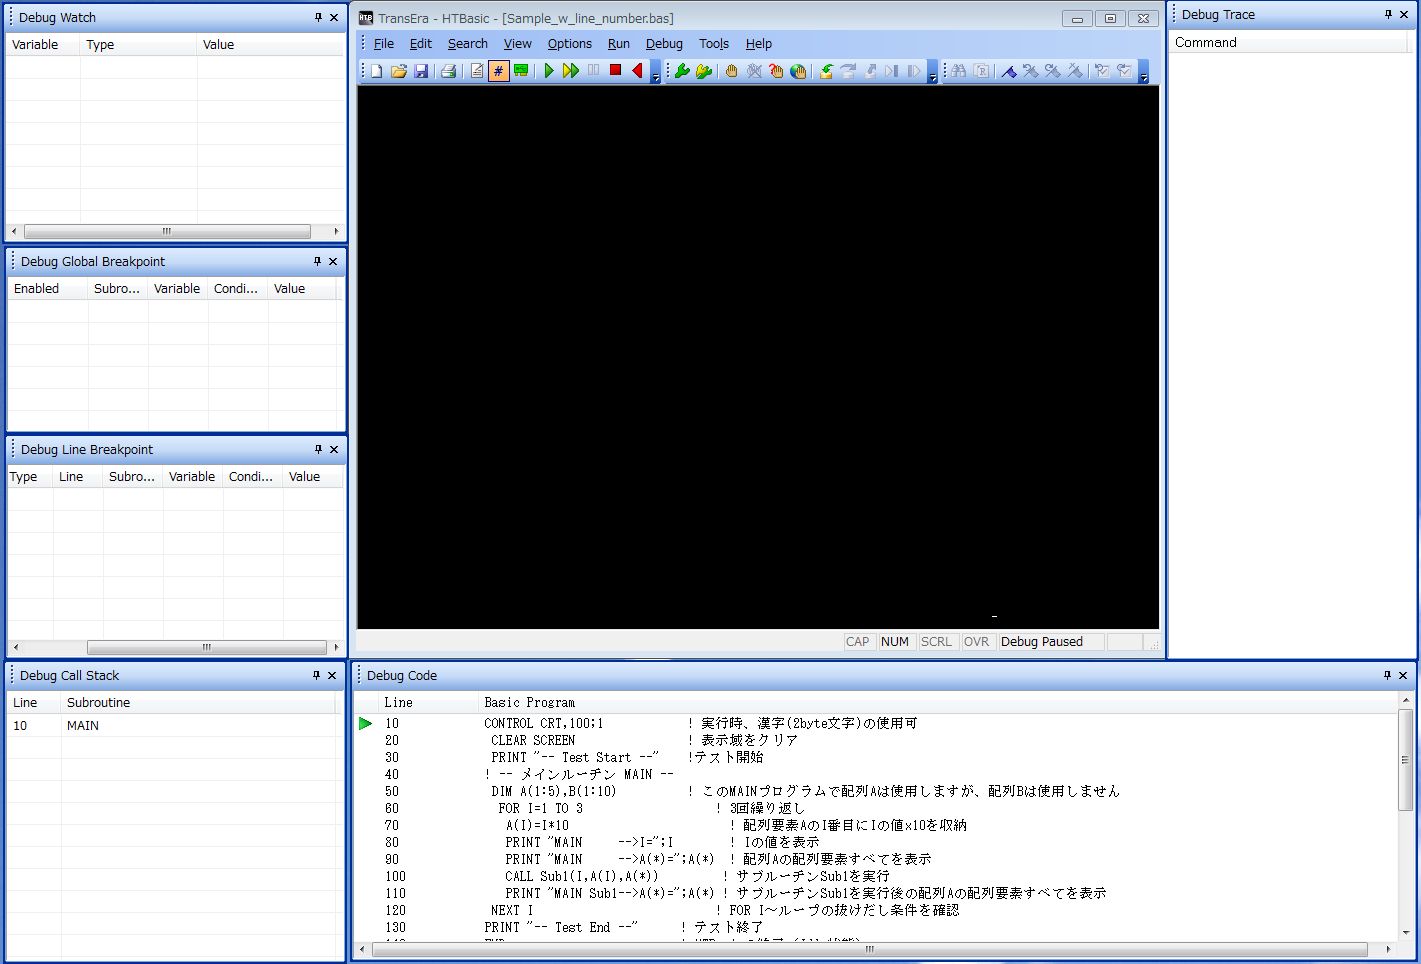Open the Options menu

click(570, 43)
